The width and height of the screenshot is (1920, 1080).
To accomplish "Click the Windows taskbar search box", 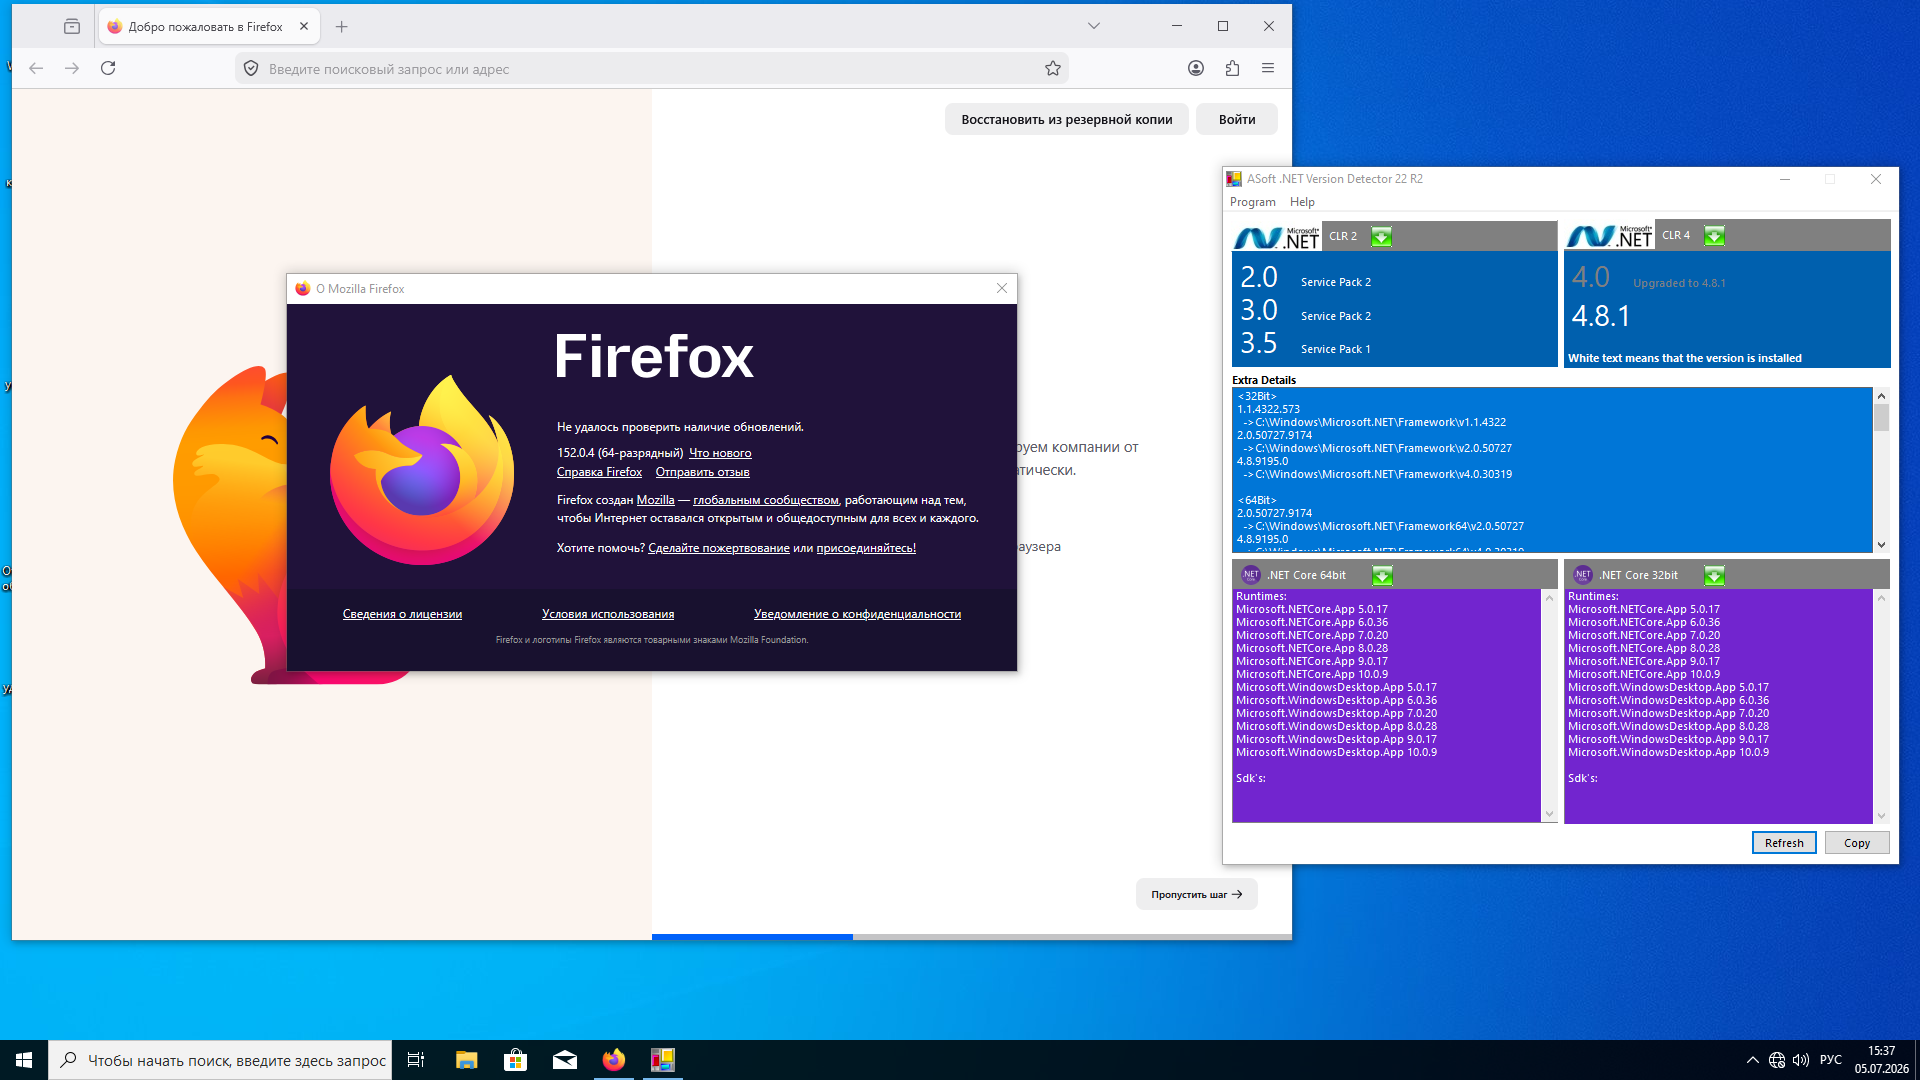I will (220, 1060).
